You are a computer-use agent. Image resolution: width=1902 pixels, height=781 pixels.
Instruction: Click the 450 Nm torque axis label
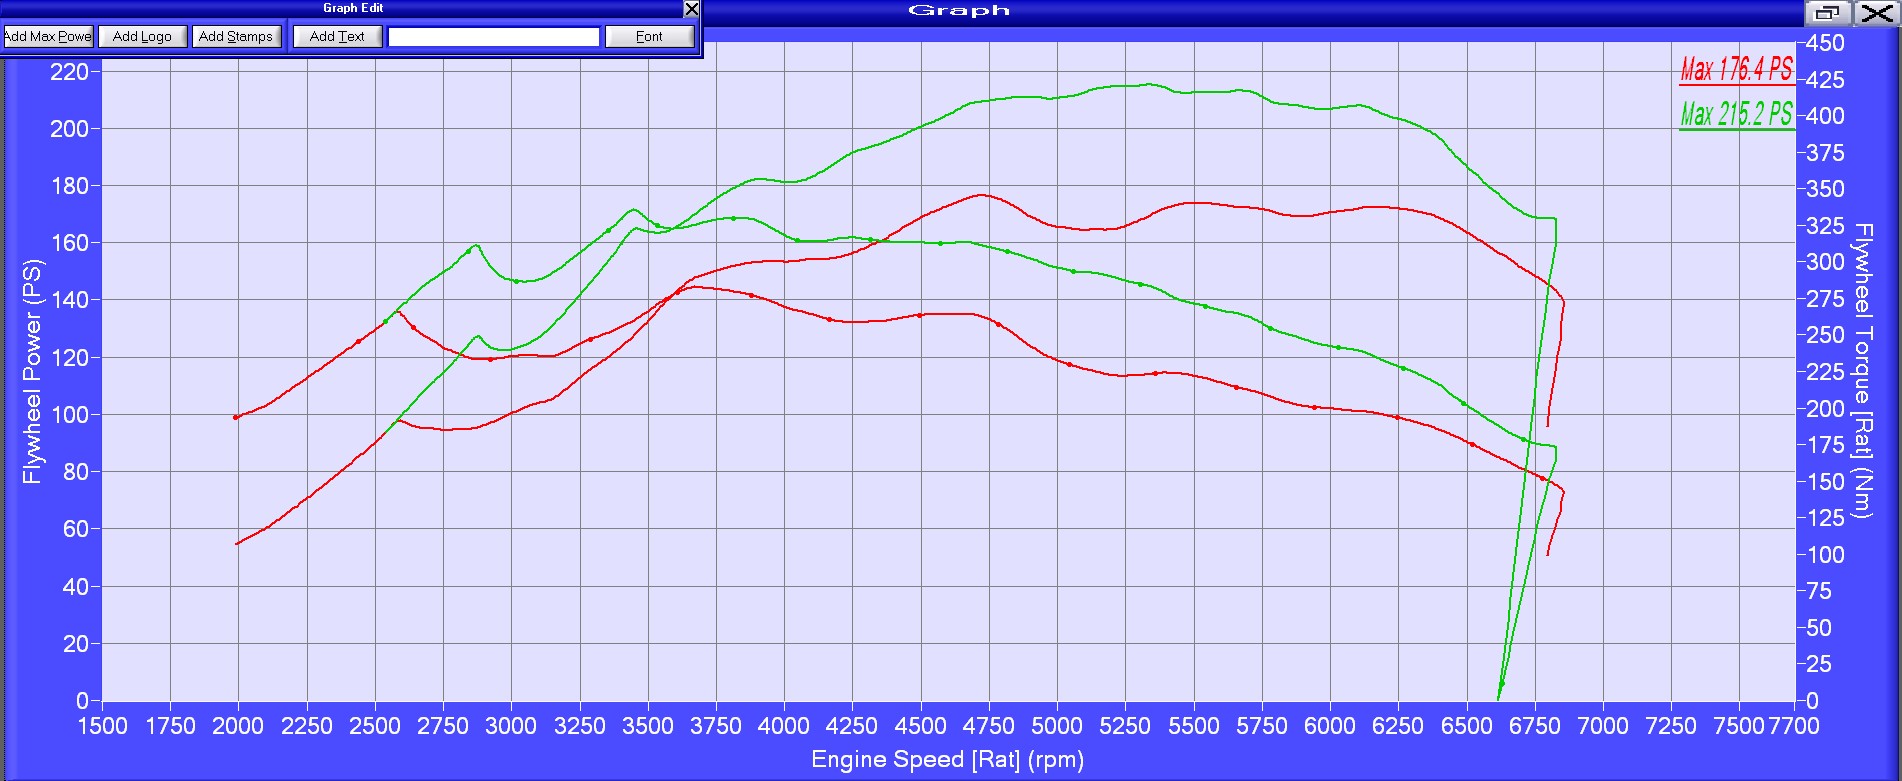1825,43
